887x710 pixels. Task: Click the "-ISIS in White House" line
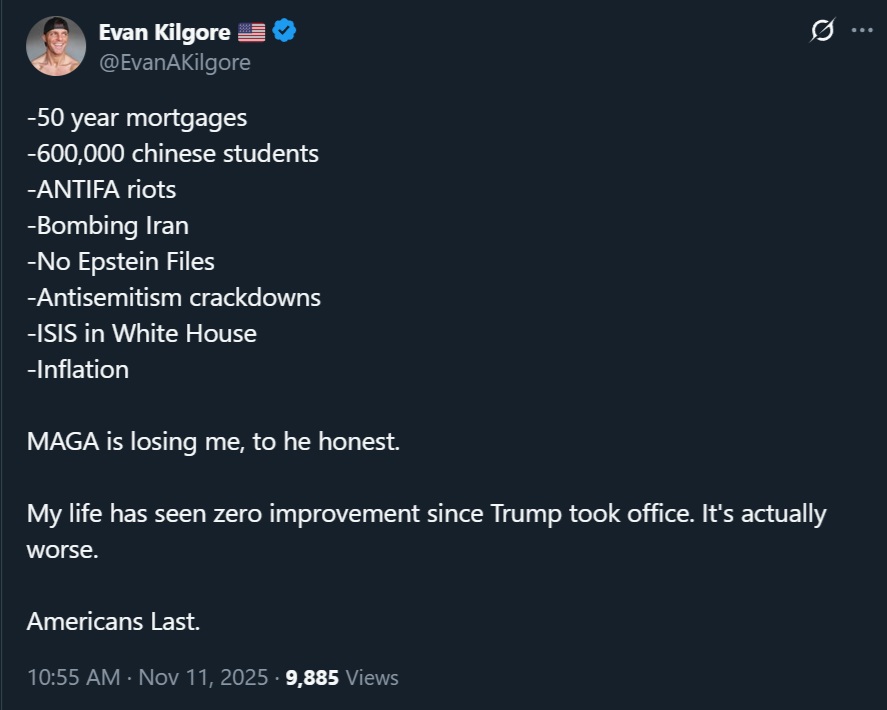tap(142, 333)
